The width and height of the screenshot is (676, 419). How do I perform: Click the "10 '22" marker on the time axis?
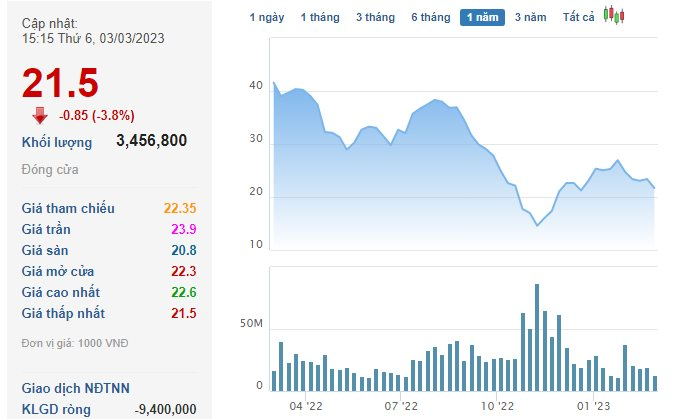tap(497, 405)
